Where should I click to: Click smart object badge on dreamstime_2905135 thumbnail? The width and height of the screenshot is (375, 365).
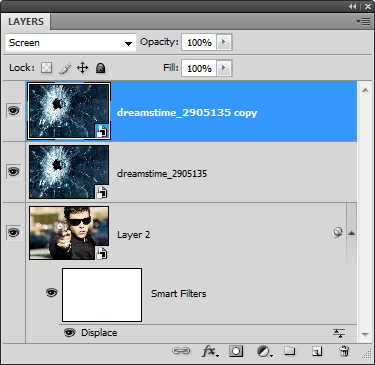tap(102, 192)
